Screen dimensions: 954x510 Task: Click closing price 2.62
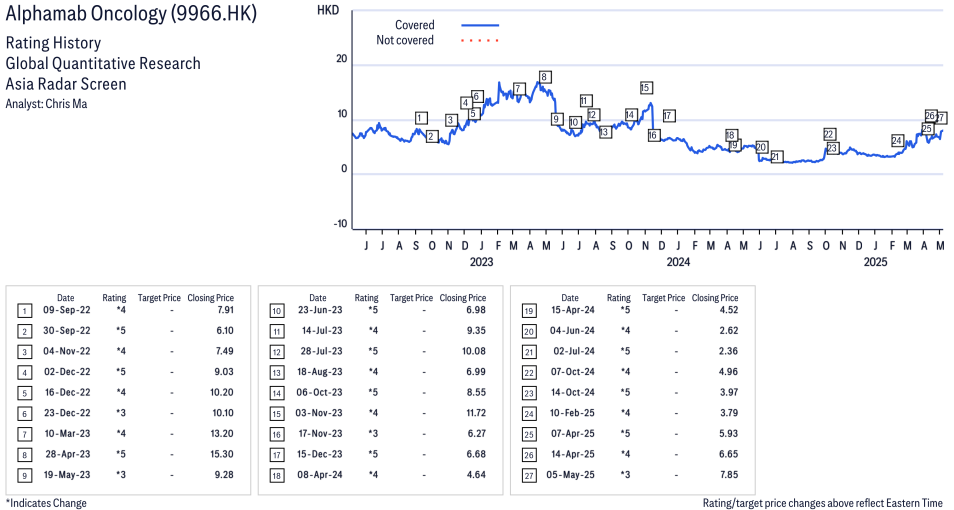728,330
